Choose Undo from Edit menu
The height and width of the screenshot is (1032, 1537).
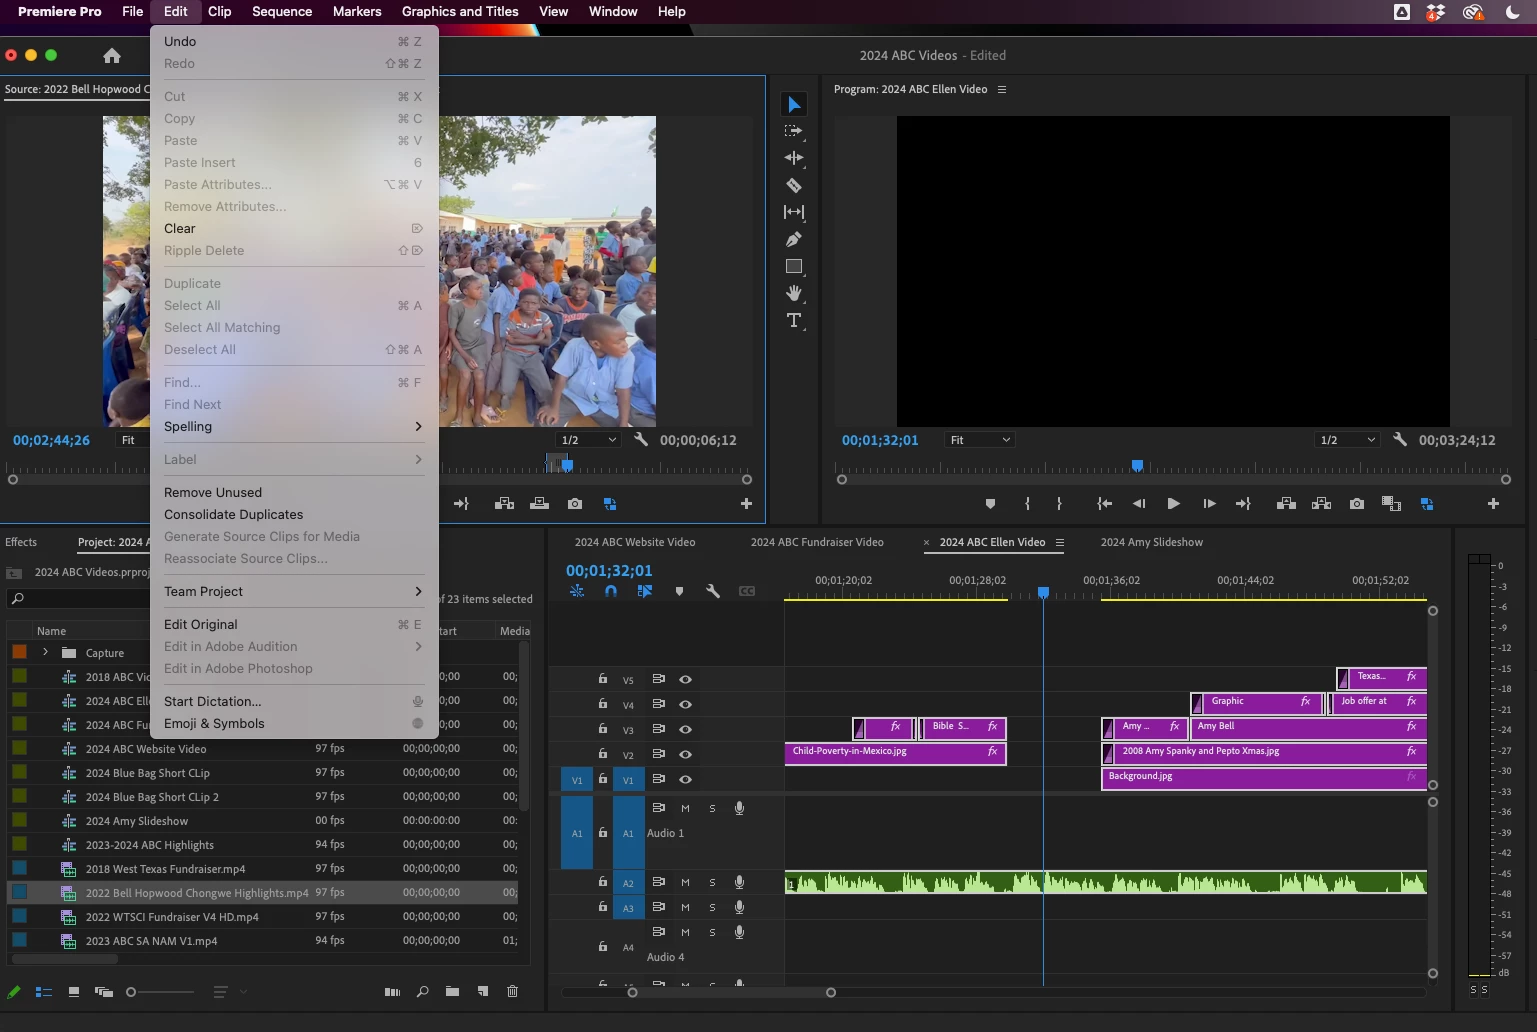click(x=293, y=41)
